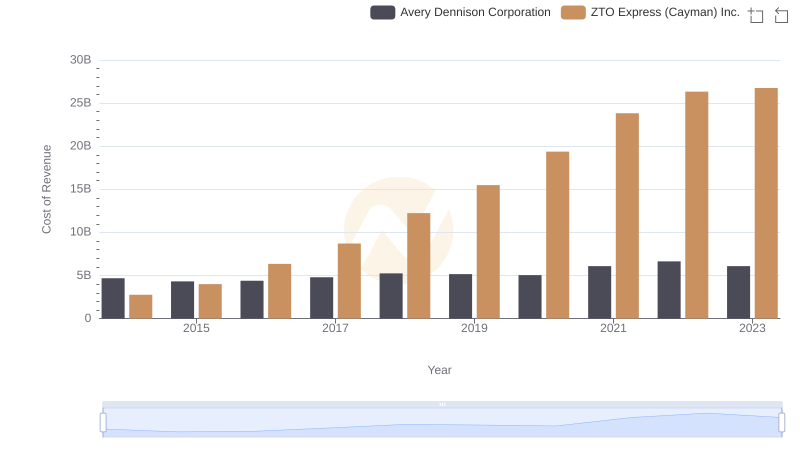Click the 30B y-axis label

tap(81, 60)
